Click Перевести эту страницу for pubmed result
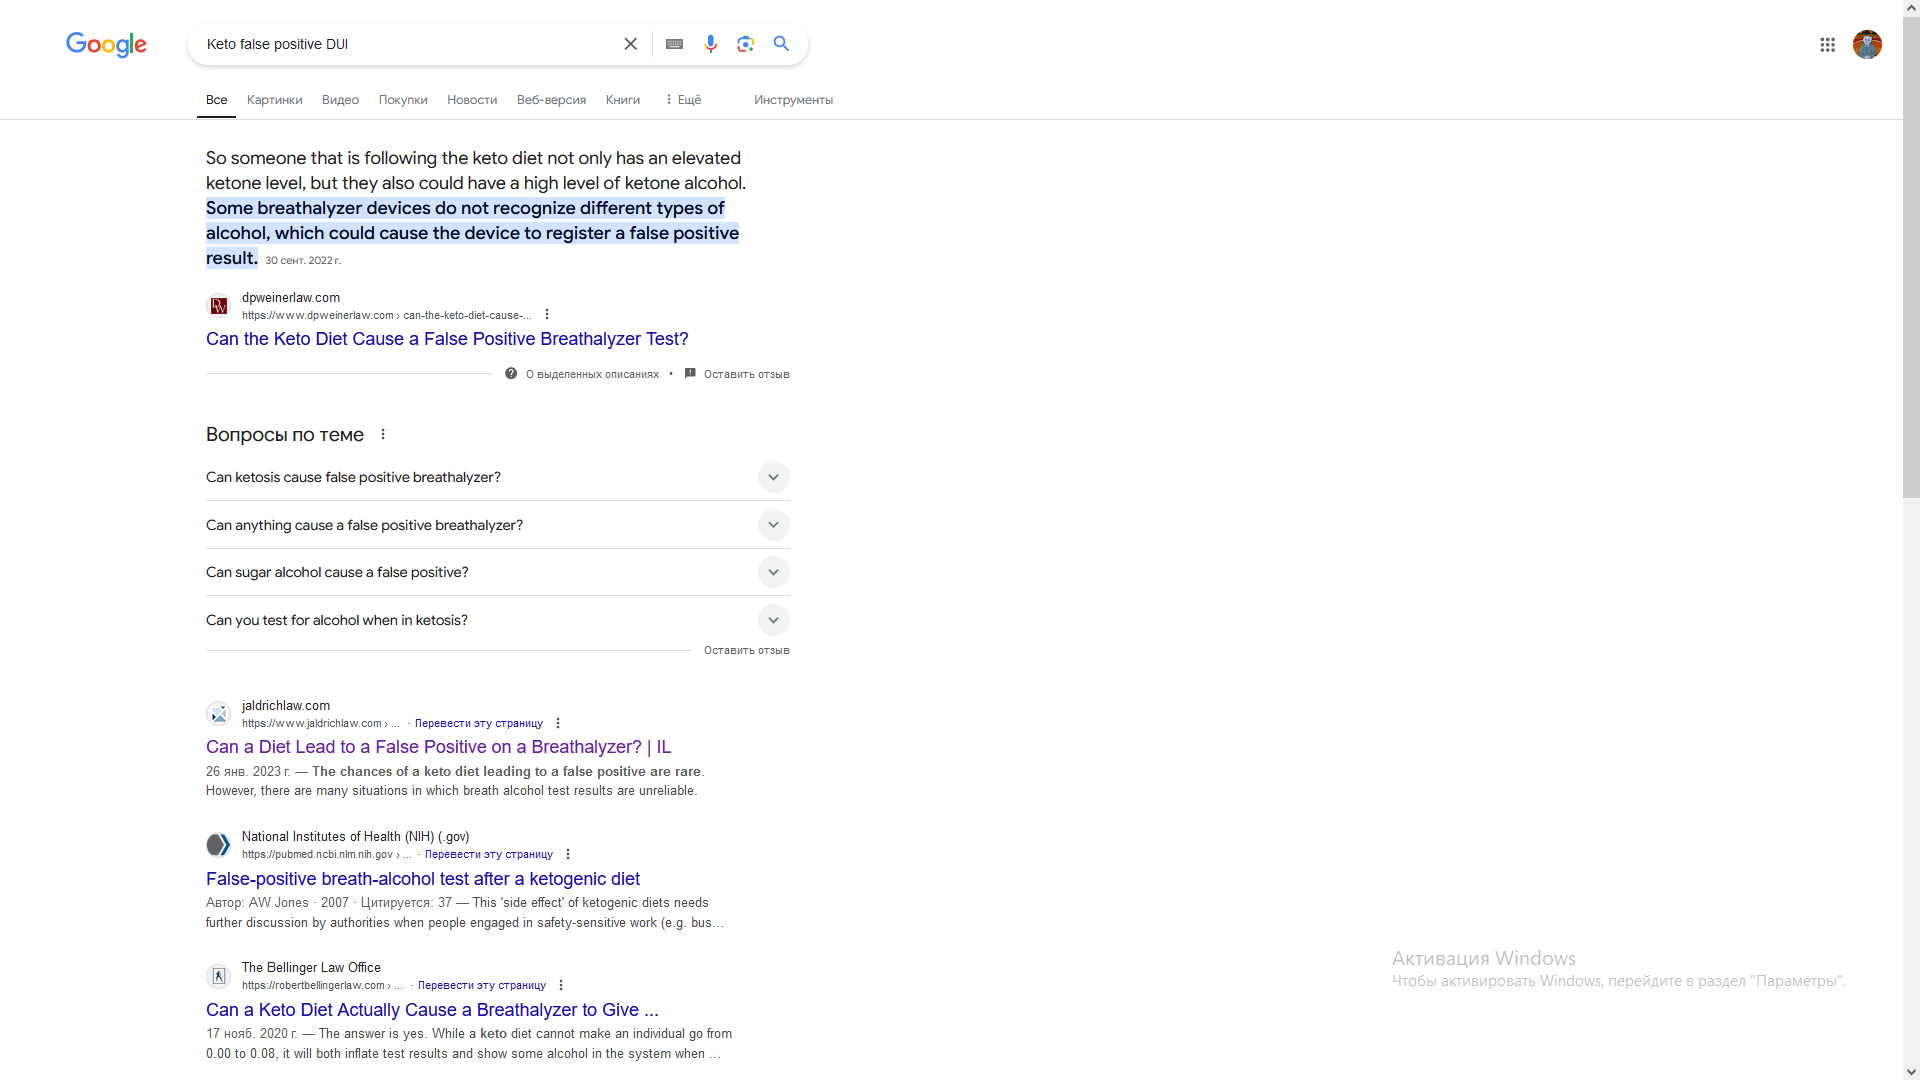This screenshot has width=1920, height=1080. coord(489,854)
